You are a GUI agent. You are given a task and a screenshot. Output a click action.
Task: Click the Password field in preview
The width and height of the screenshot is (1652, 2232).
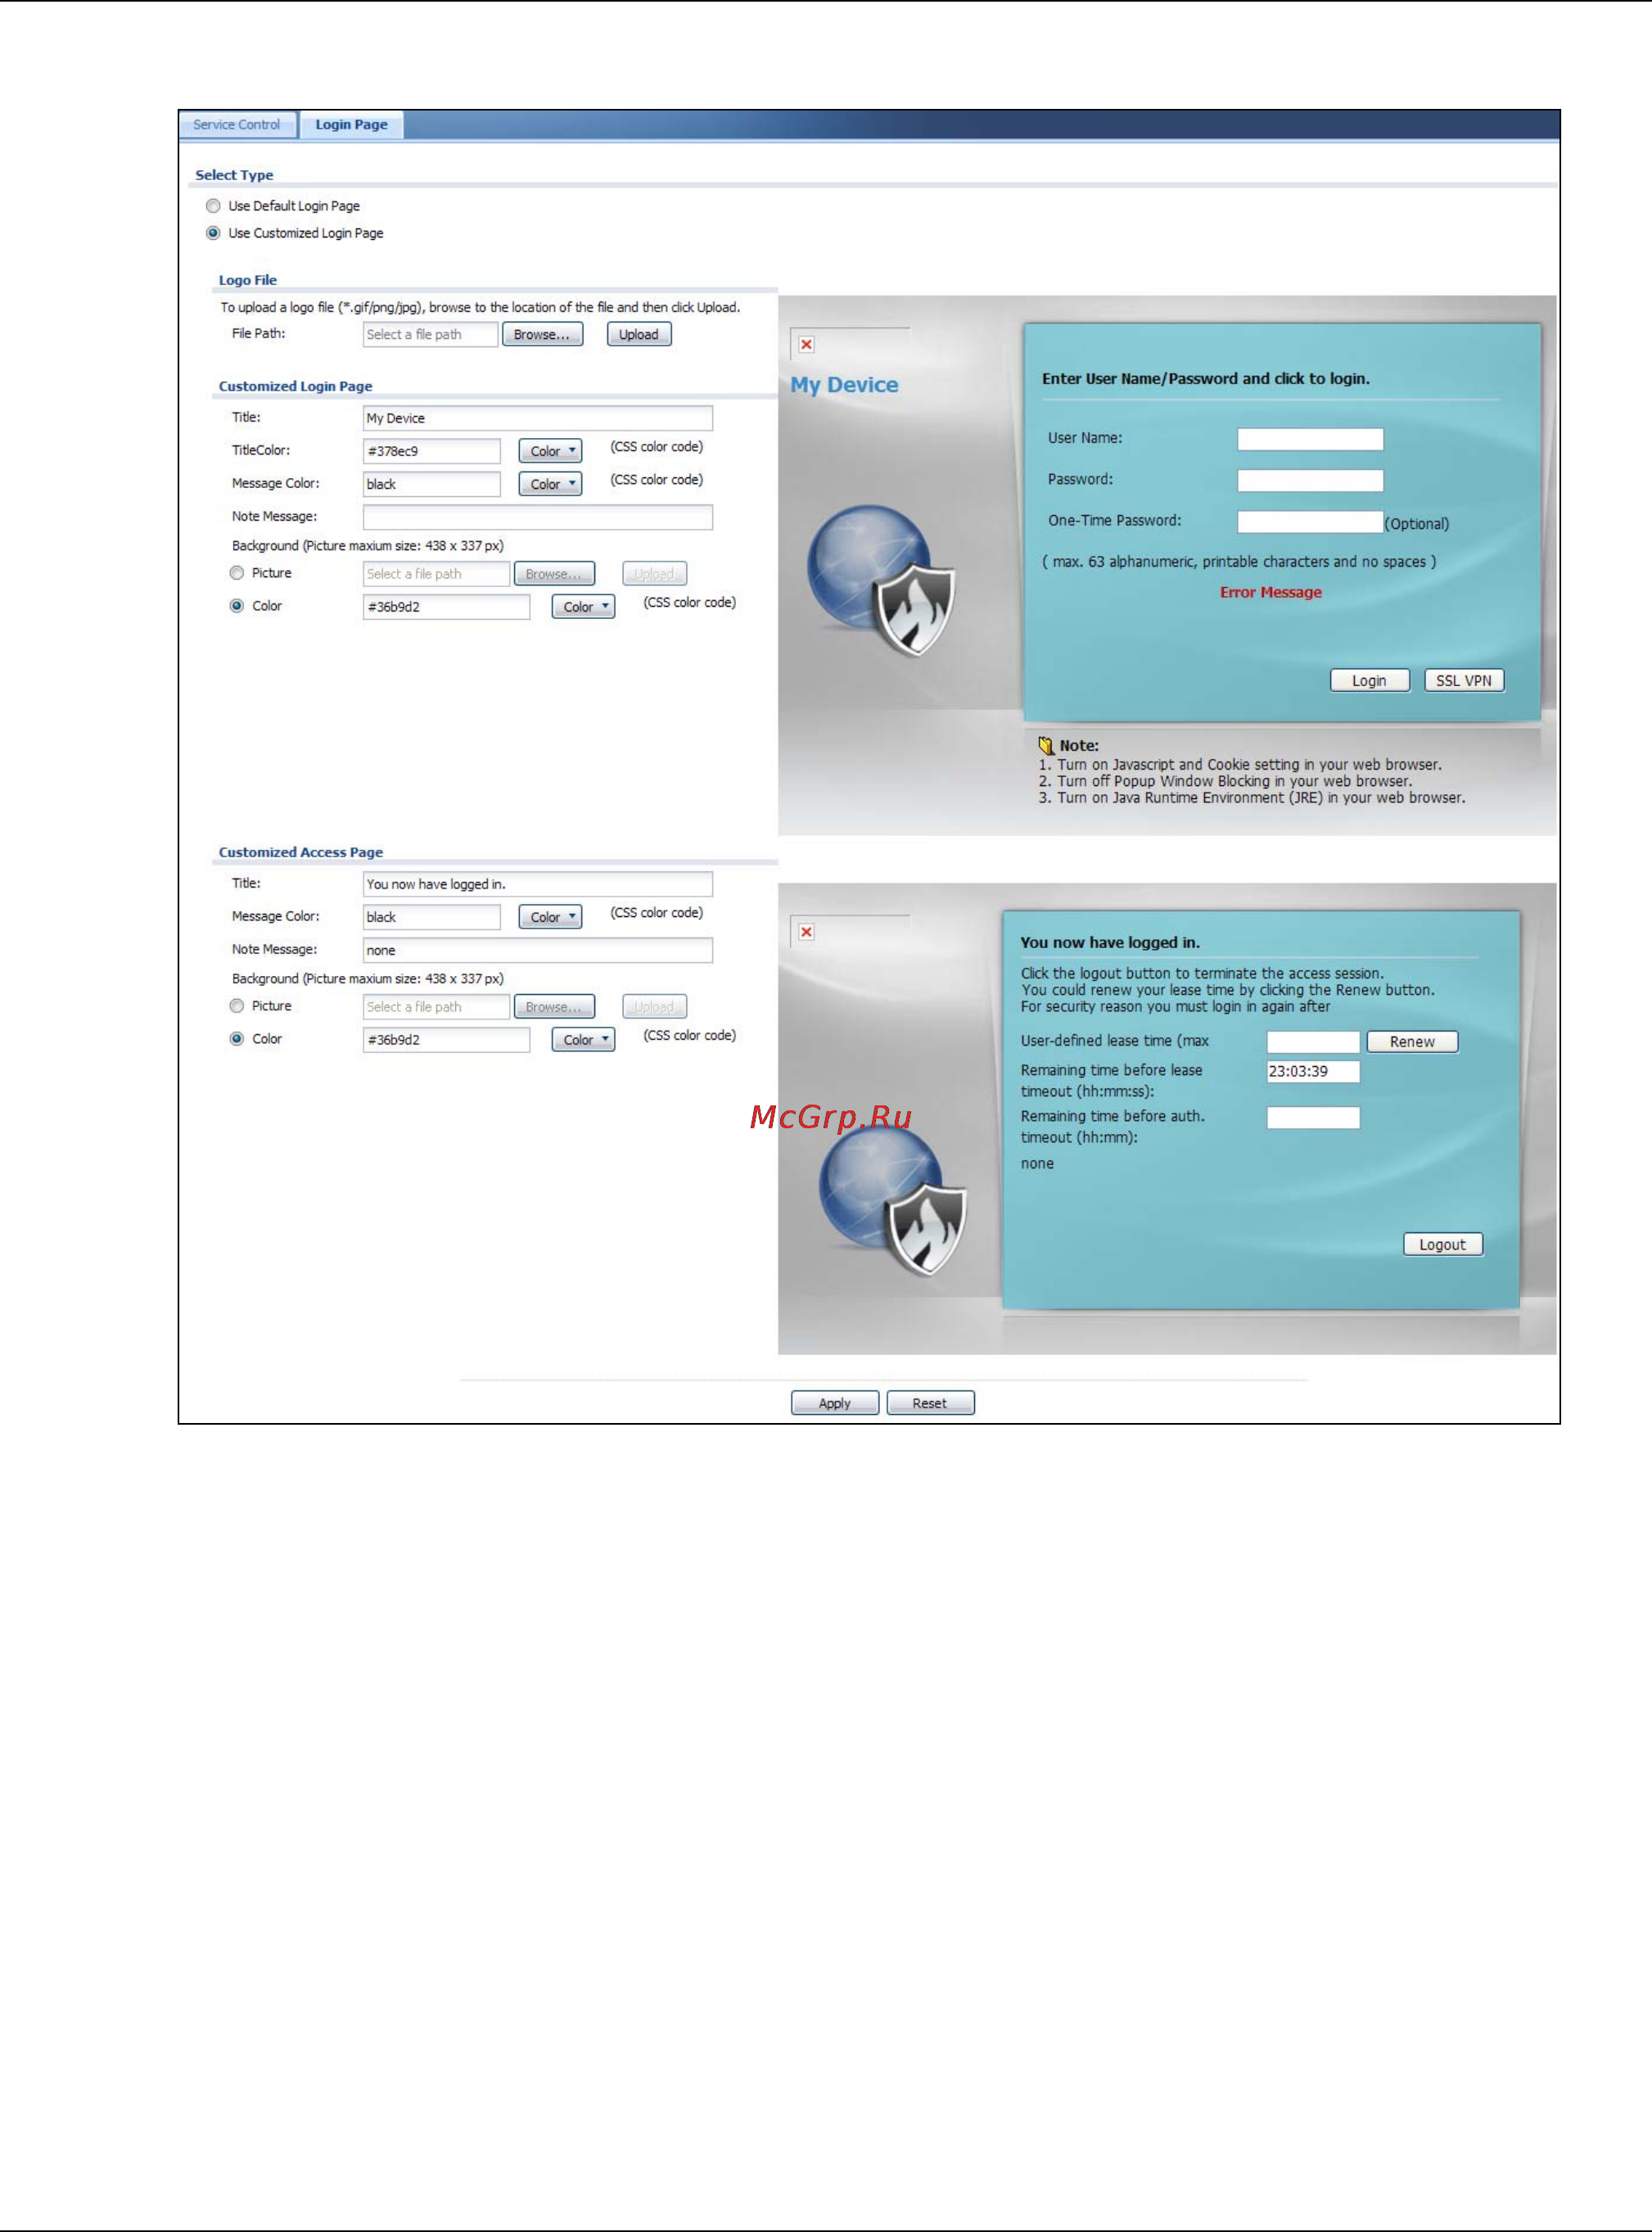pyautogui.click(x=1310, y=481)
